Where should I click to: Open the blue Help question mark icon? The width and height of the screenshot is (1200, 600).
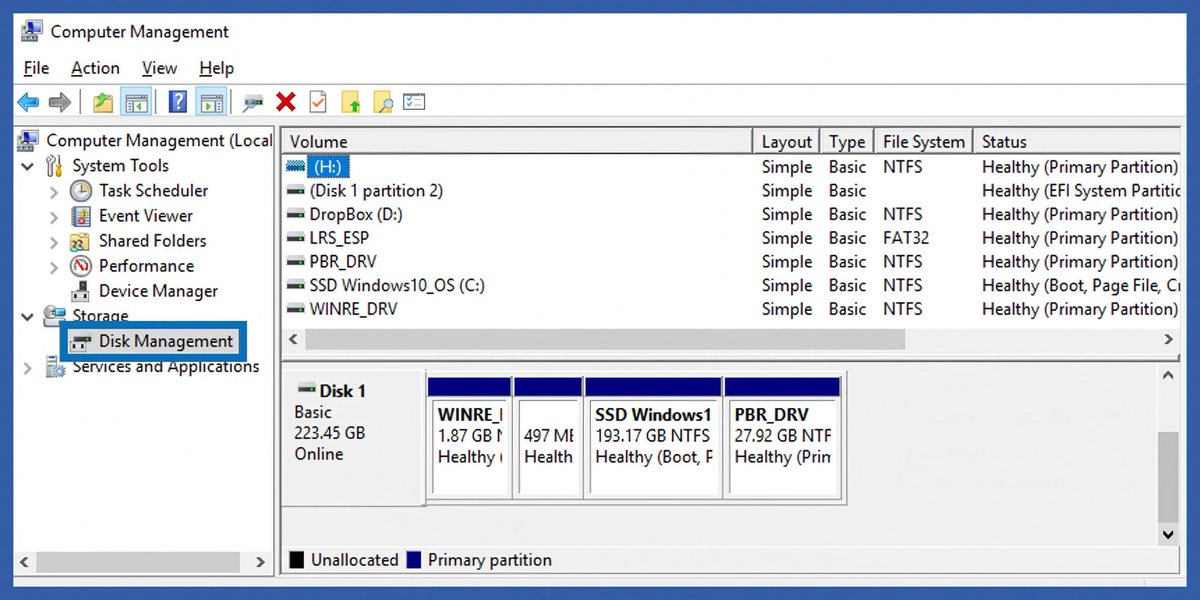click(178, 101)
